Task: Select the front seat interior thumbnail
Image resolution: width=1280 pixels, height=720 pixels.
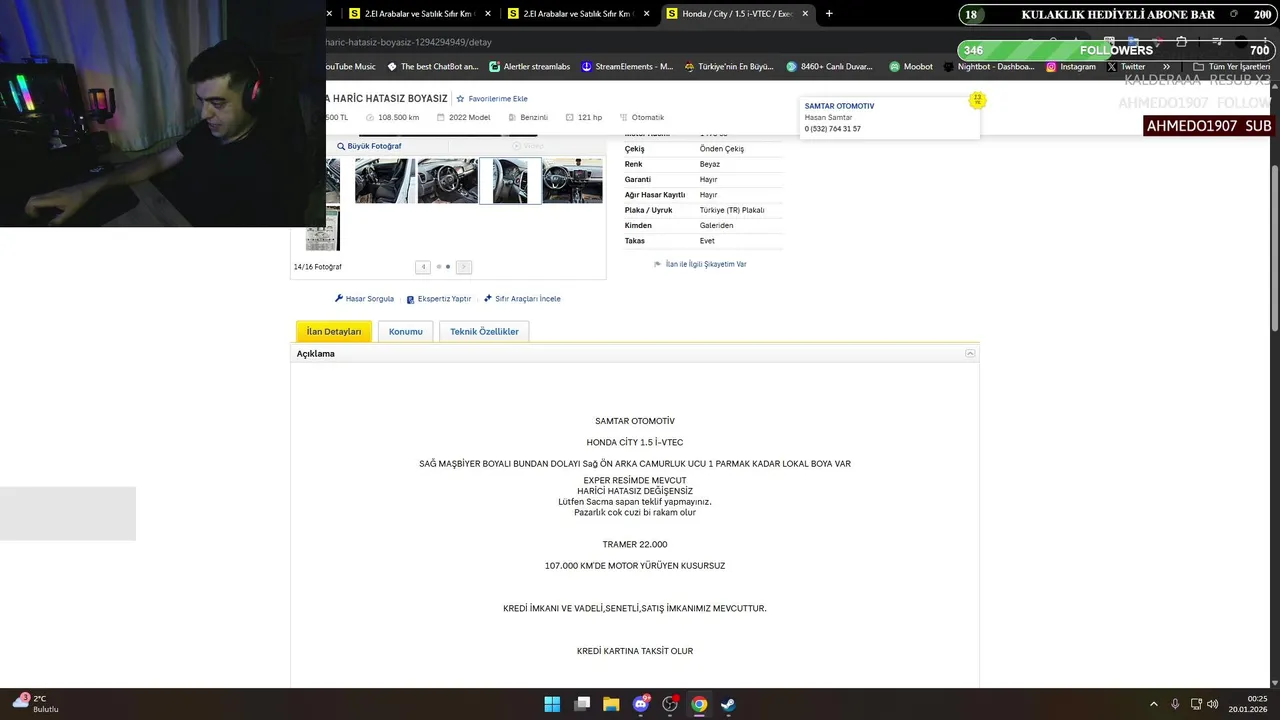Action: (385, 181)
